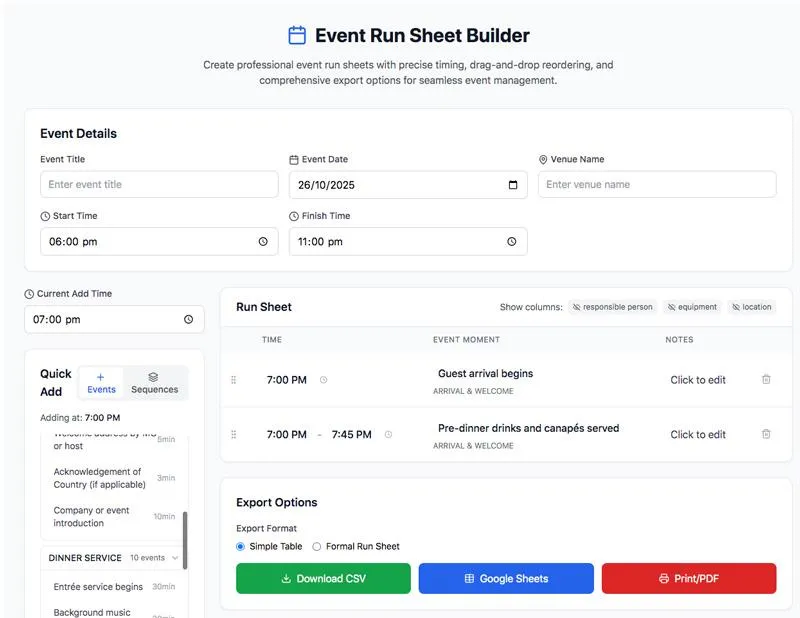This screenshot has width=800, height=618.
Task: Click the Finish Time field showing 11:00 pm
Action: 408,241
